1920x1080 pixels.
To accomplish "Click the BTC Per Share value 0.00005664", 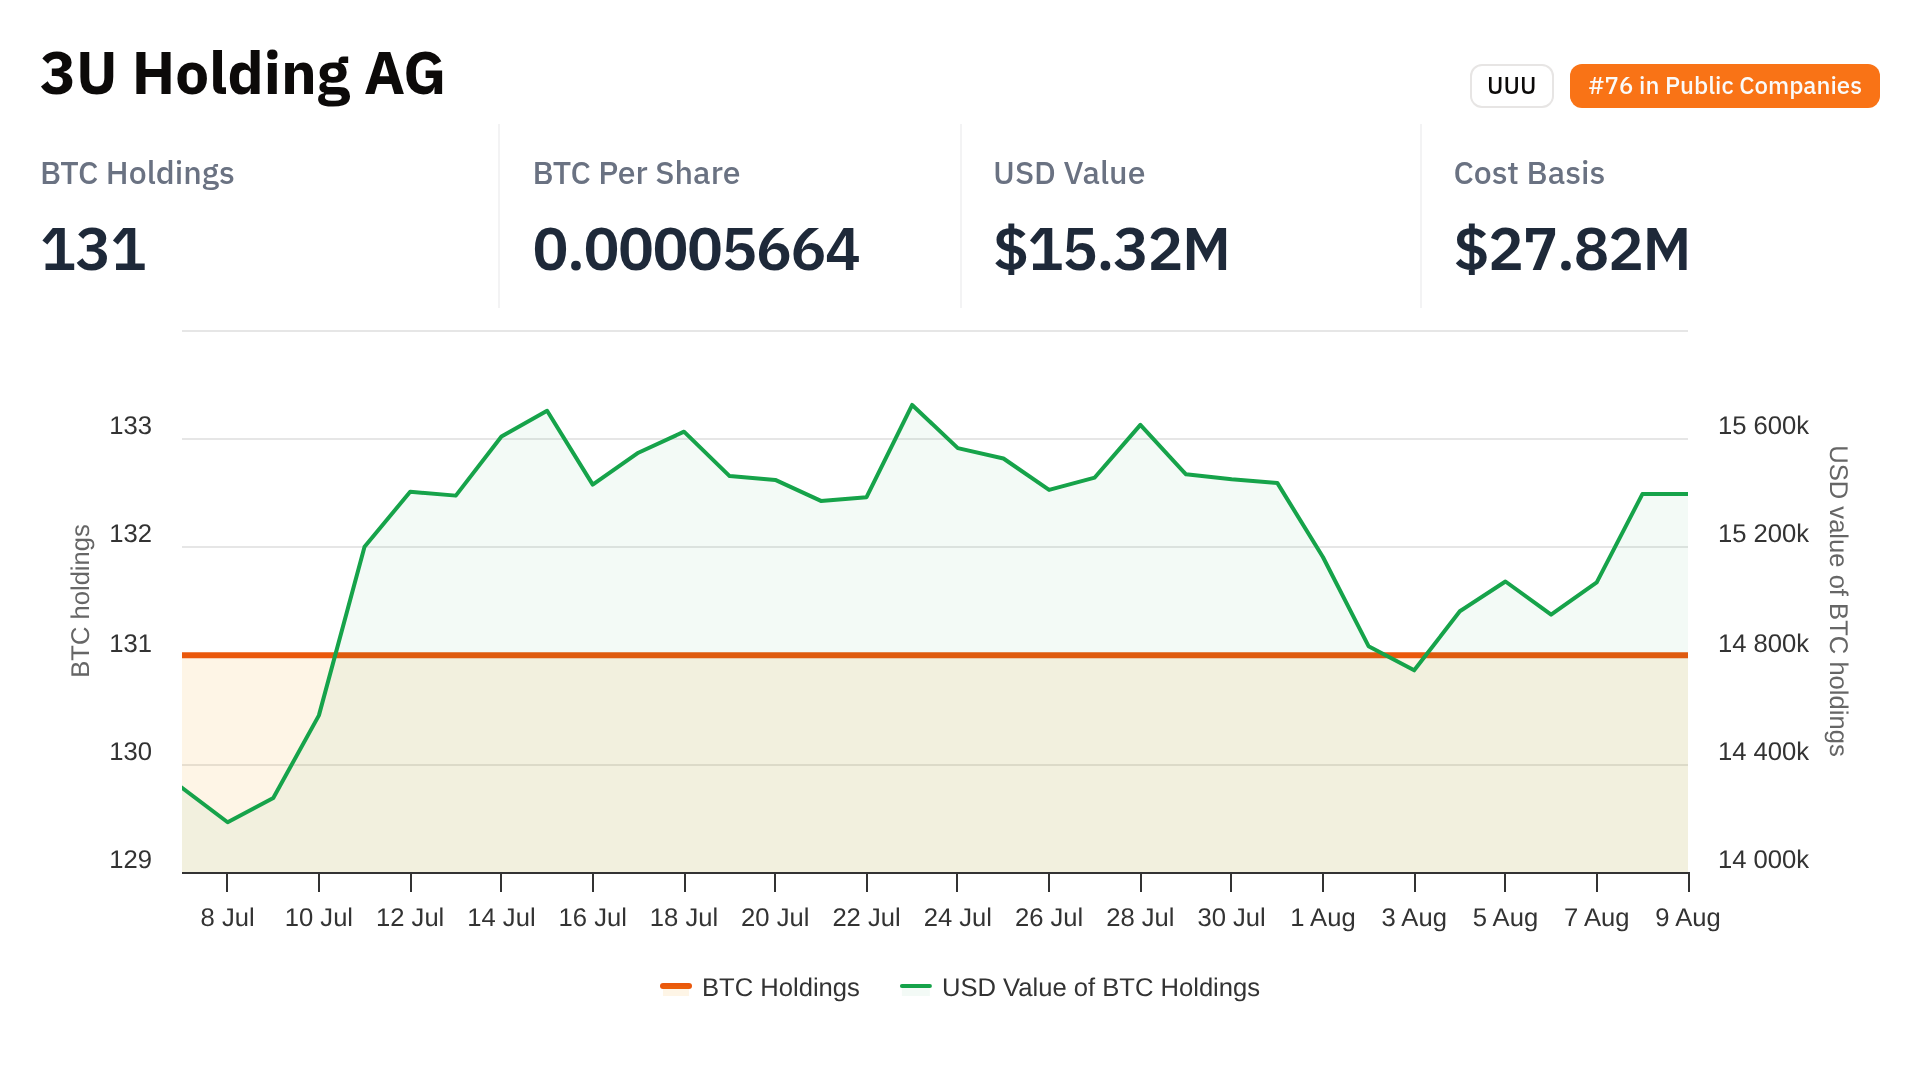I will 696,249.
